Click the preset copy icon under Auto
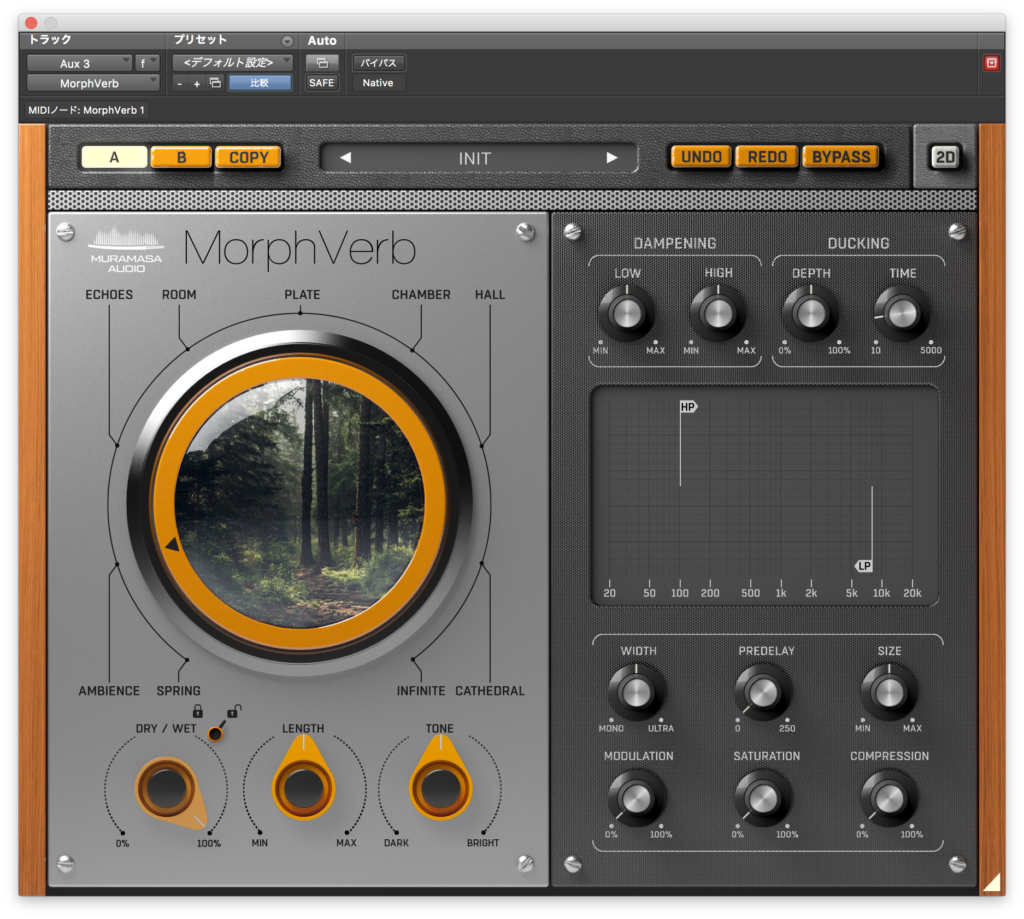This screenshot has height=919, width=1024. tap(322, 62)
